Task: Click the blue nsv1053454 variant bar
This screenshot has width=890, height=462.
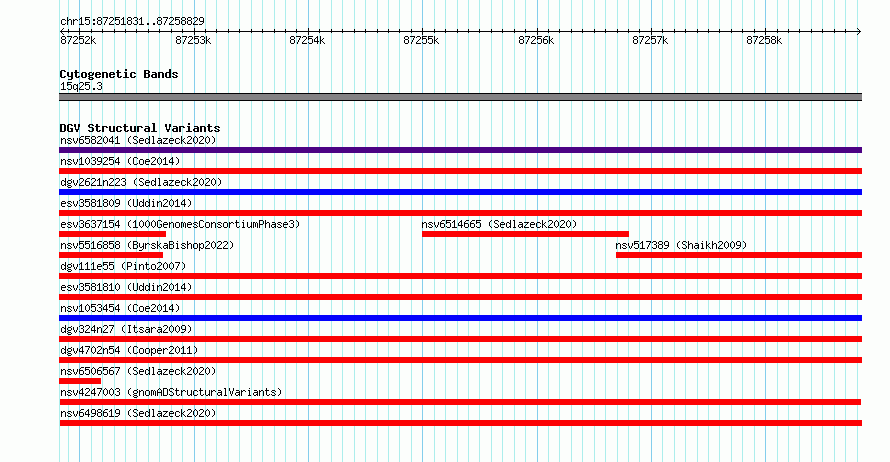Action: click(x=460, y=318)
